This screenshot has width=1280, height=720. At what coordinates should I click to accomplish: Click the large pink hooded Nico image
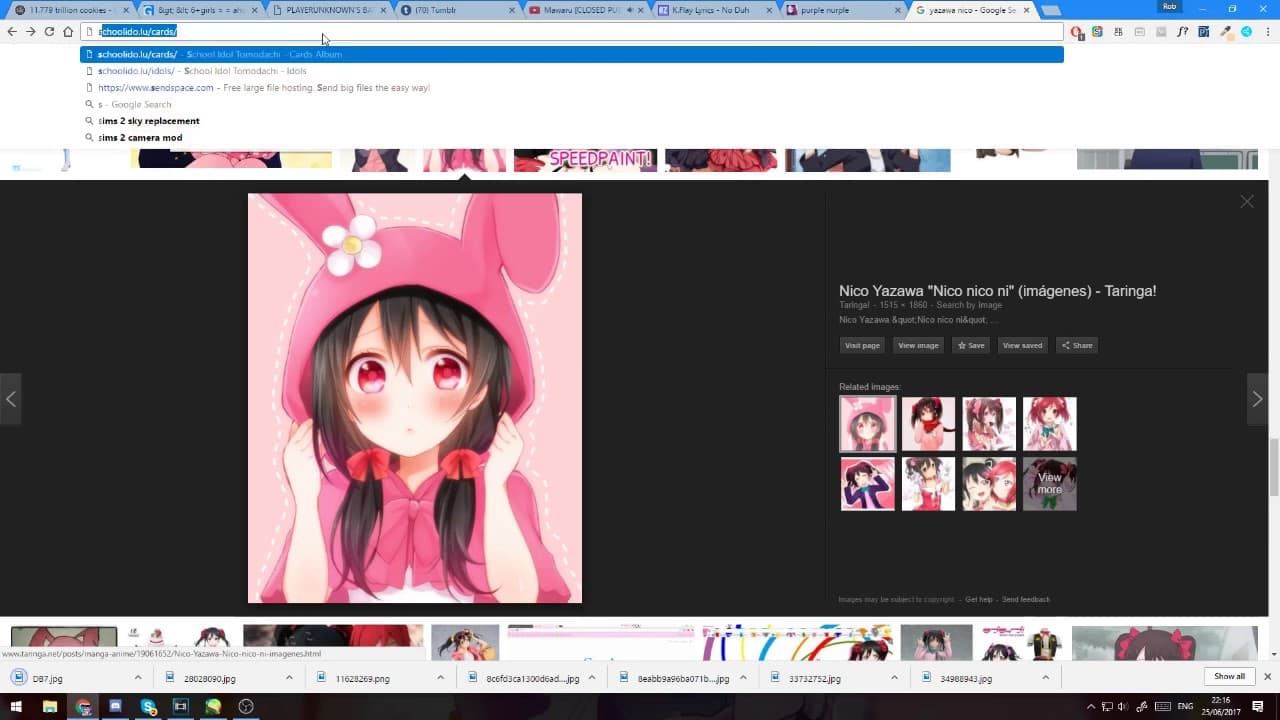tap(415, 398)
